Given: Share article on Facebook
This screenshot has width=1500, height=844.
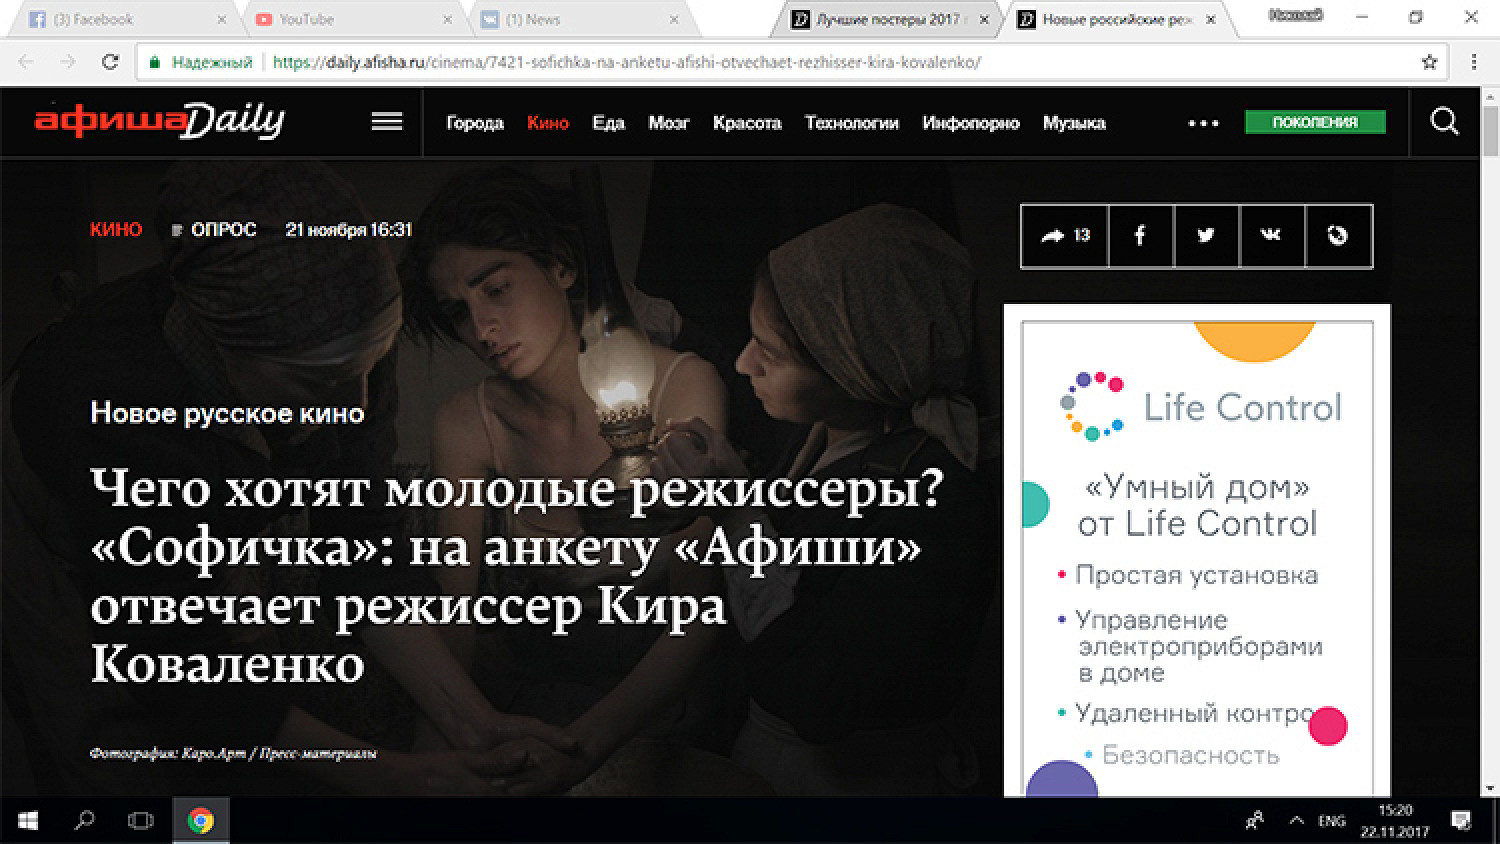Looking at the screenshot, I should [x=1140, y=236].
